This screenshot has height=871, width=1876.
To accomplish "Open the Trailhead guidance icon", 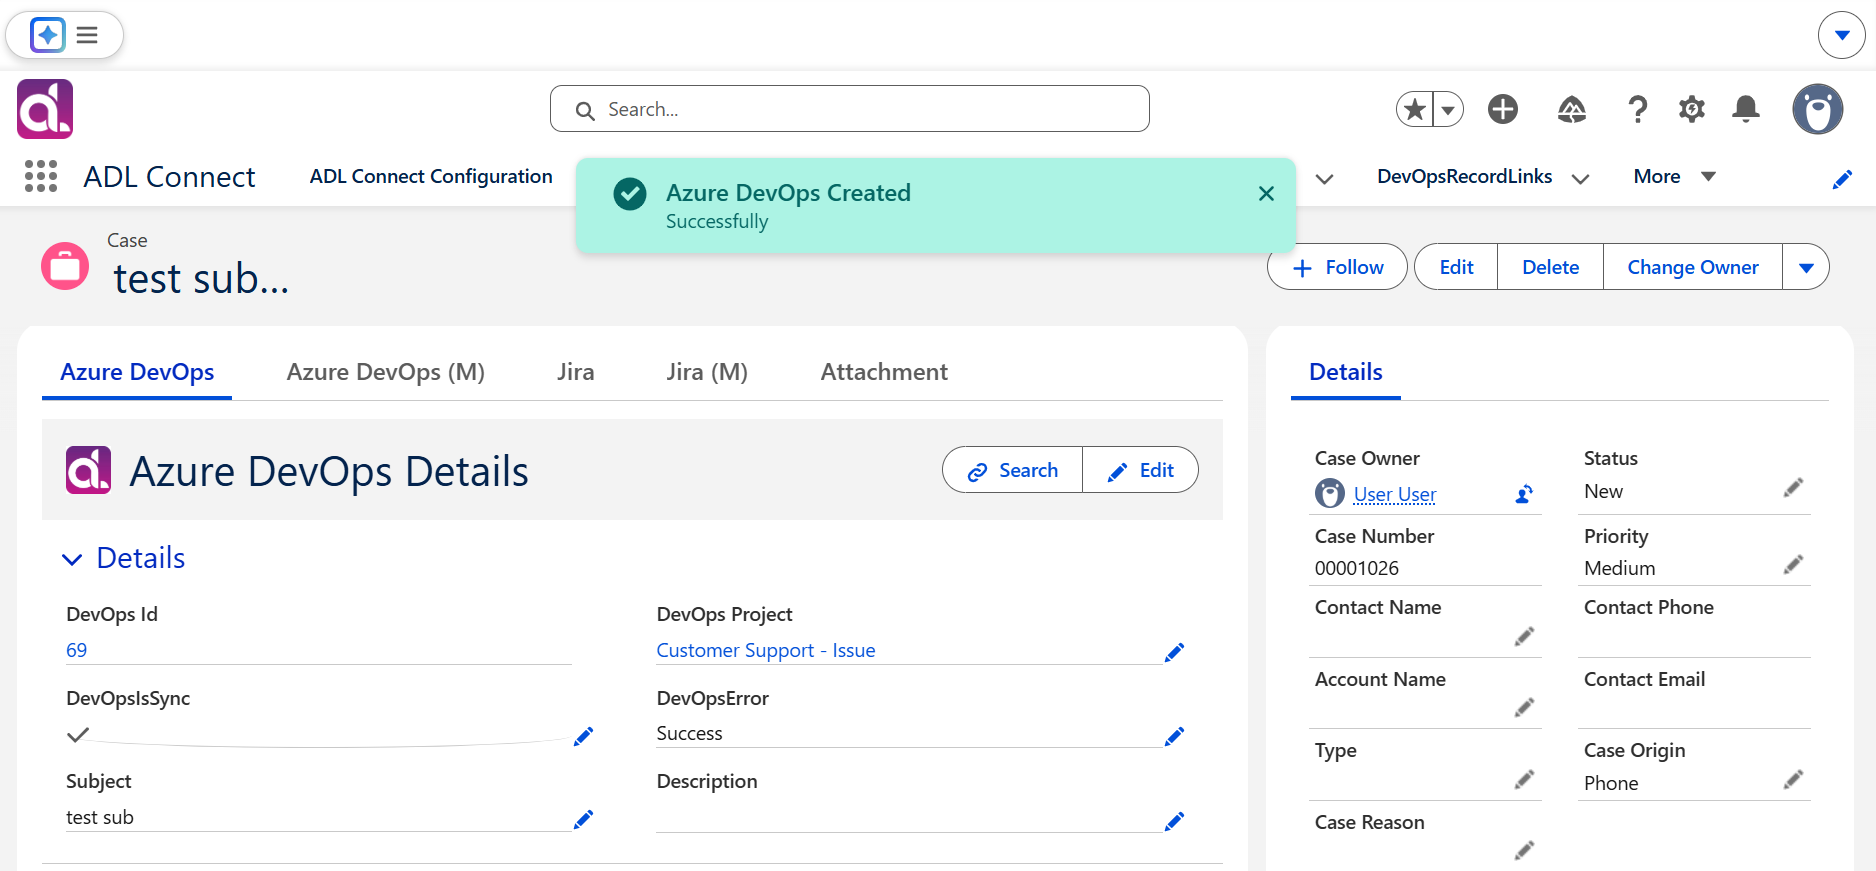I will pos(1572,109).
